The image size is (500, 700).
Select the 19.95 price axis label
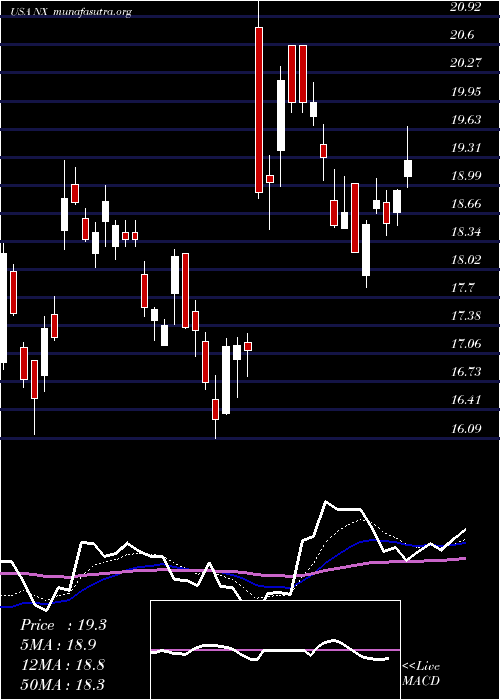click(x=466, y=92)
